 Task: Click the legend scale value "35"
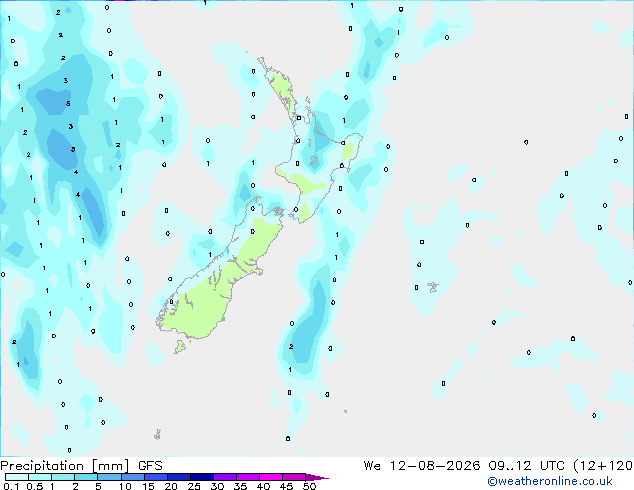click(x=240, y=486)
